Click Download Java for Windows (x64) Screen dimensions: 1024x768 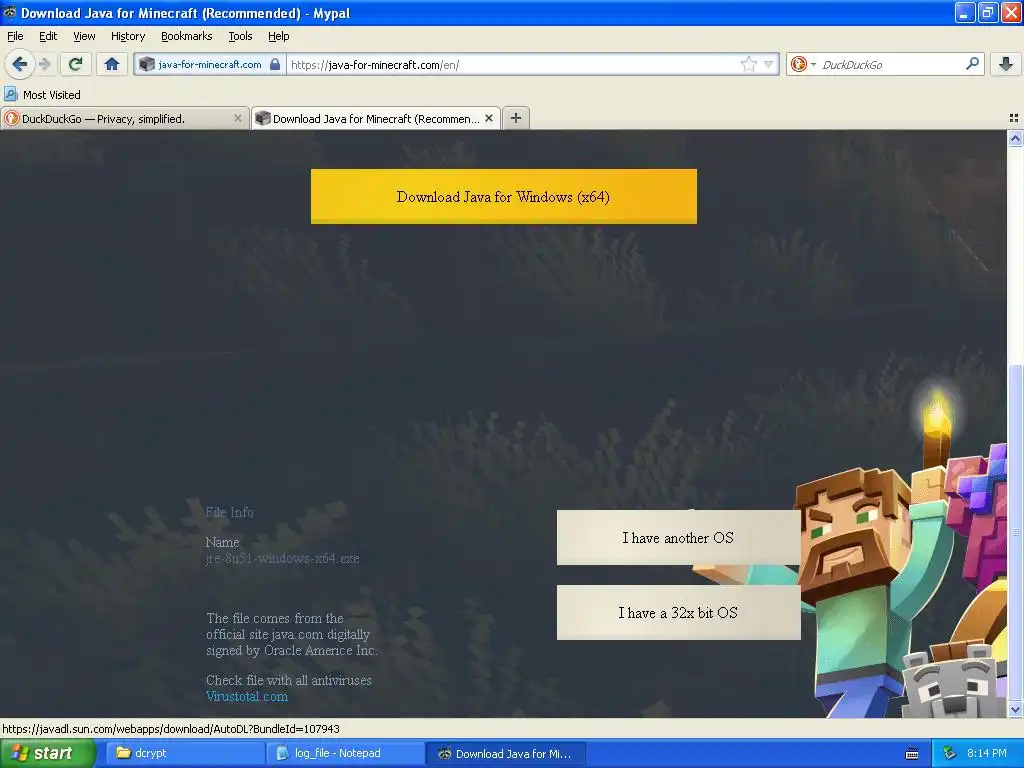click(x=504, y=197)
